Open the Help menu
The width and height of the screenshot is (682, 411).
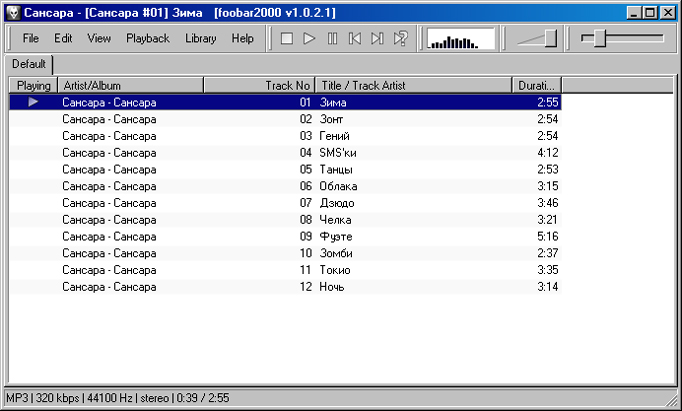[242, 38]
